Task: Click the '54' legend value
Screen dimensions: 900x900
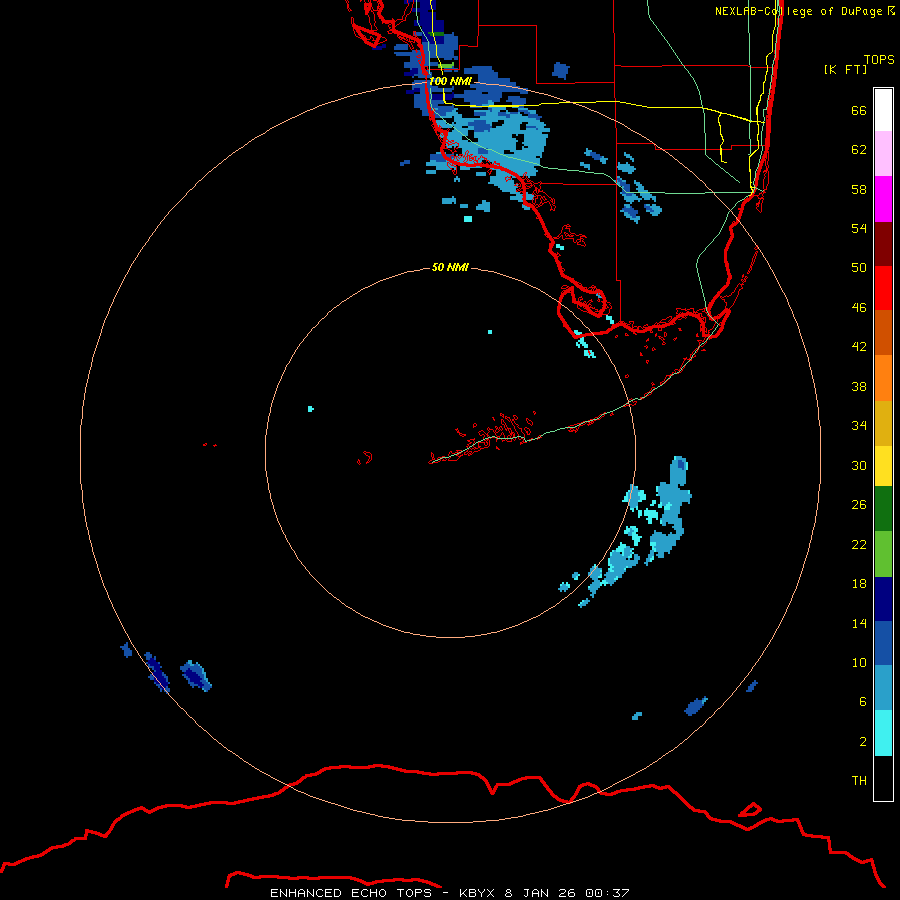Action: pyautogui.click(x=859, y=228)
